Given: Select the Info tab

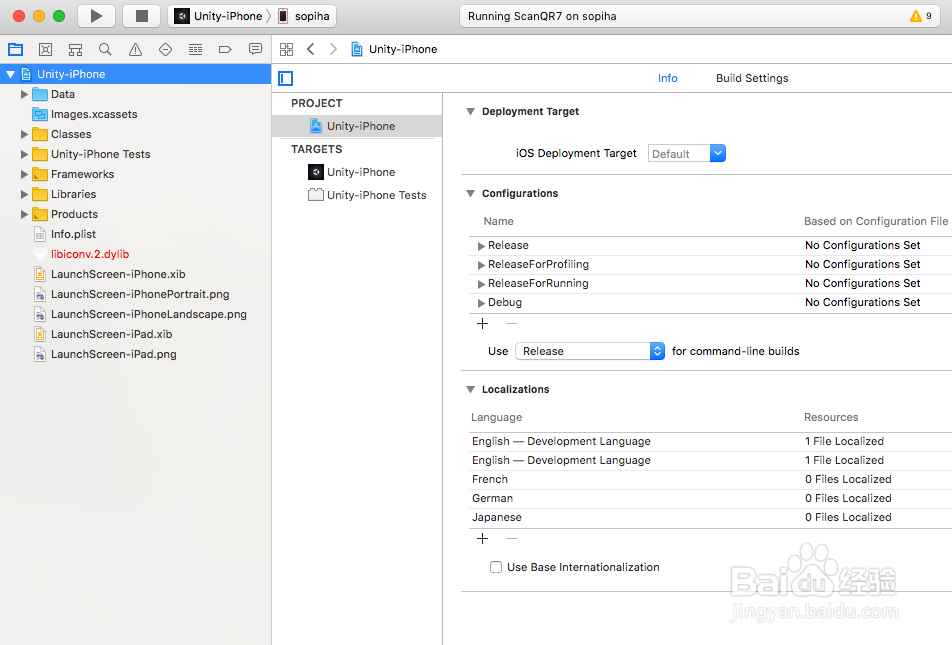Looking at the screenshot, I should click(667, 78).
